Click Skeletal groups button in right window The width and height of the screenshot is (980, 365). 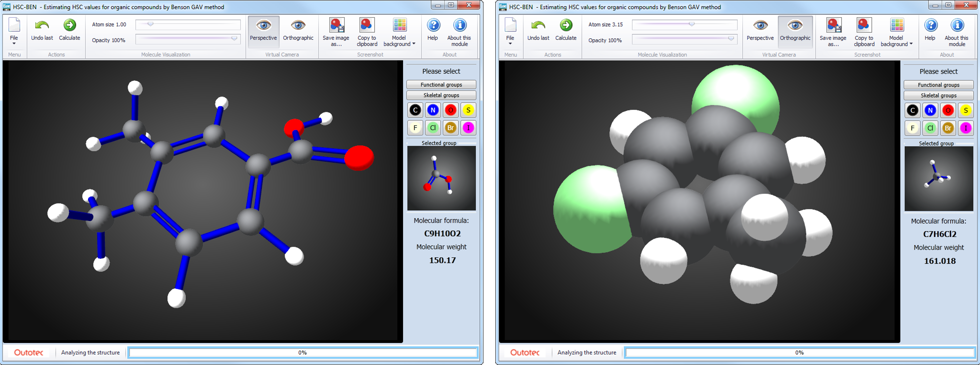(x=938, y=95)
